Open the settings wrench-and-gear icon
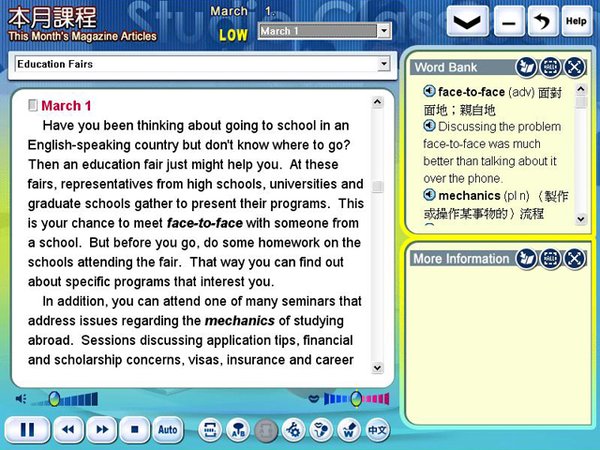The height and width of the screenshot is (450, 600). 293,430
